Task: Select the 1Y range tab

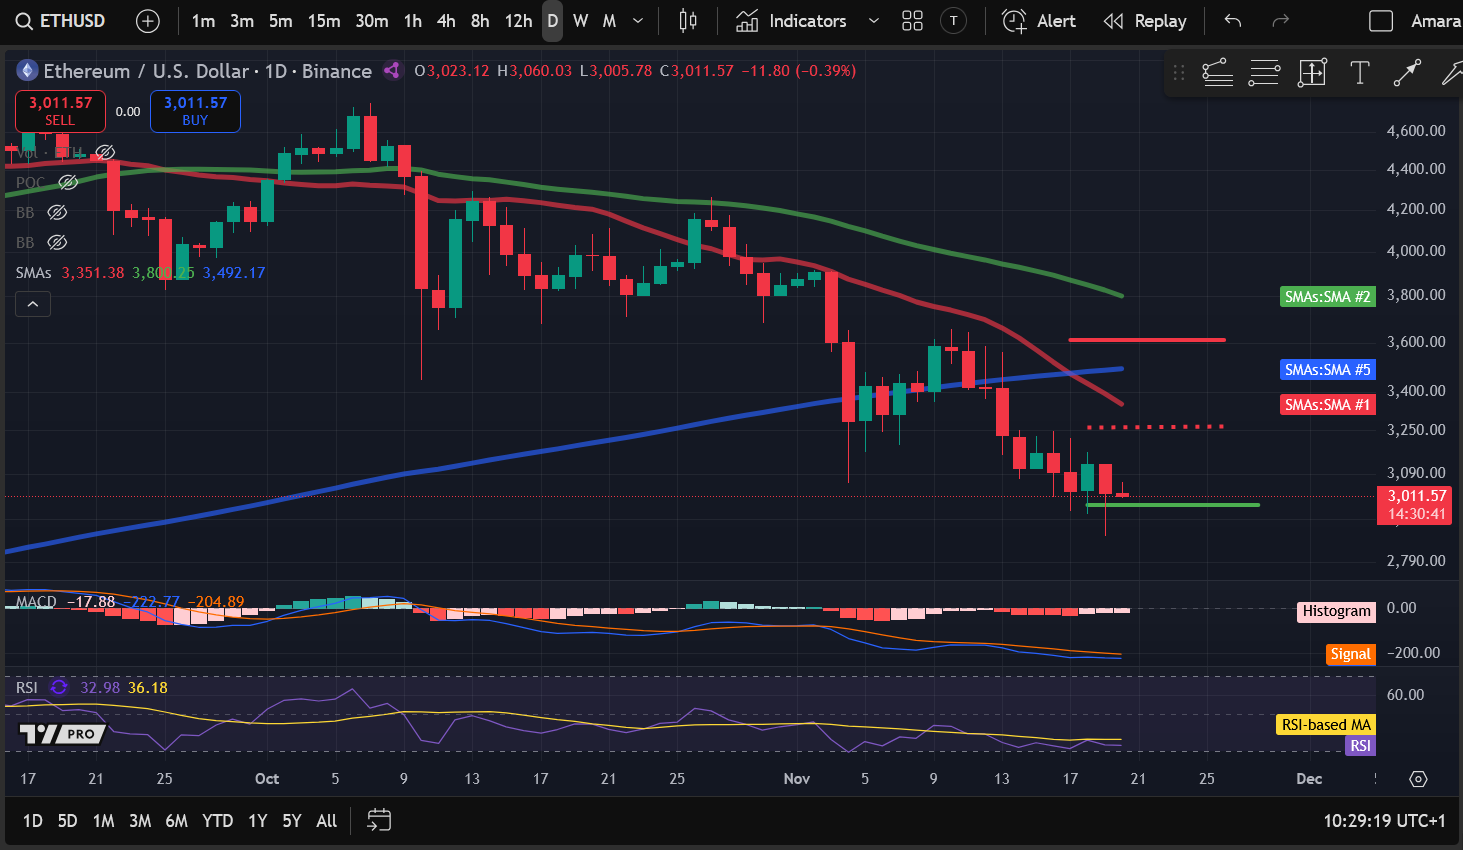Action: 256,820
